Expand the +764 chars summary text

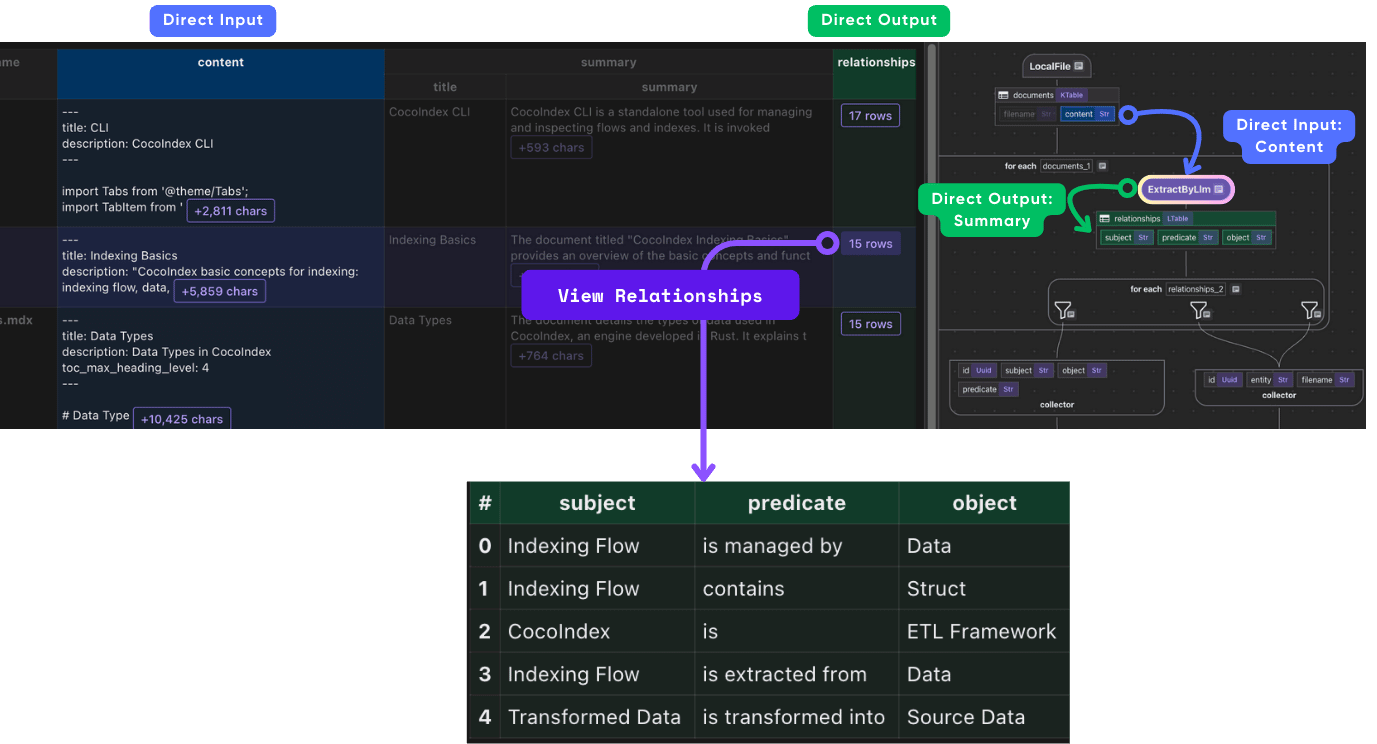(x=550, y=355)
